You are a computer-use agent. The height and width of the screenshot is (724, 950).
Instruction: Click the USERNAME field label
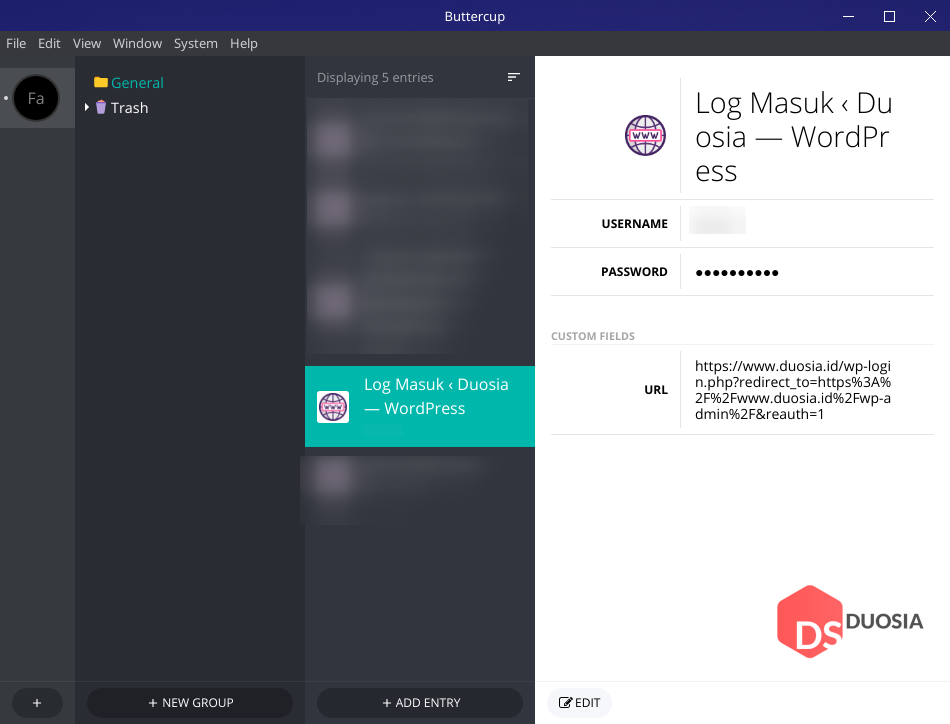[634, 224]
